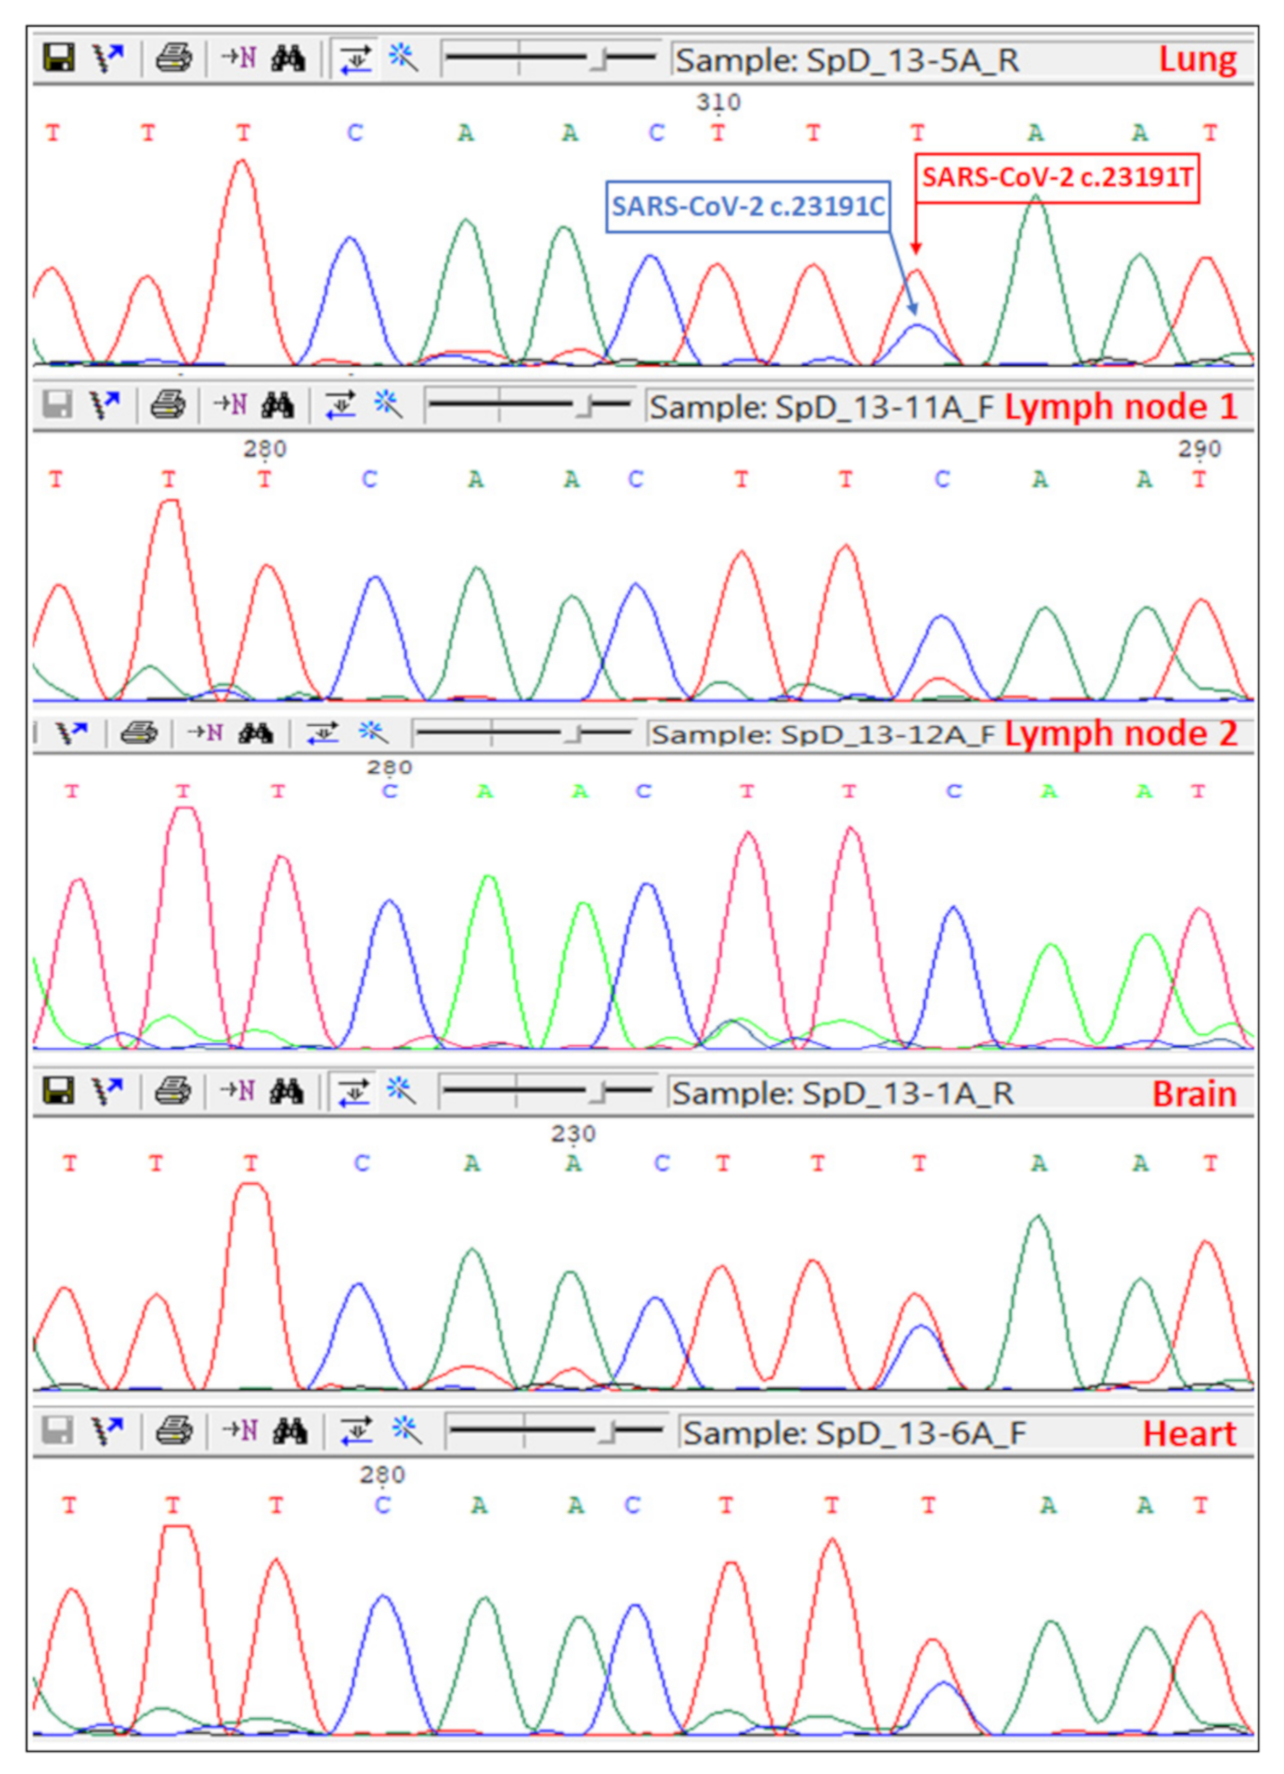
Task: Click the save icon in the SpD_13-5A_R panel
Action: pos(59,58)
